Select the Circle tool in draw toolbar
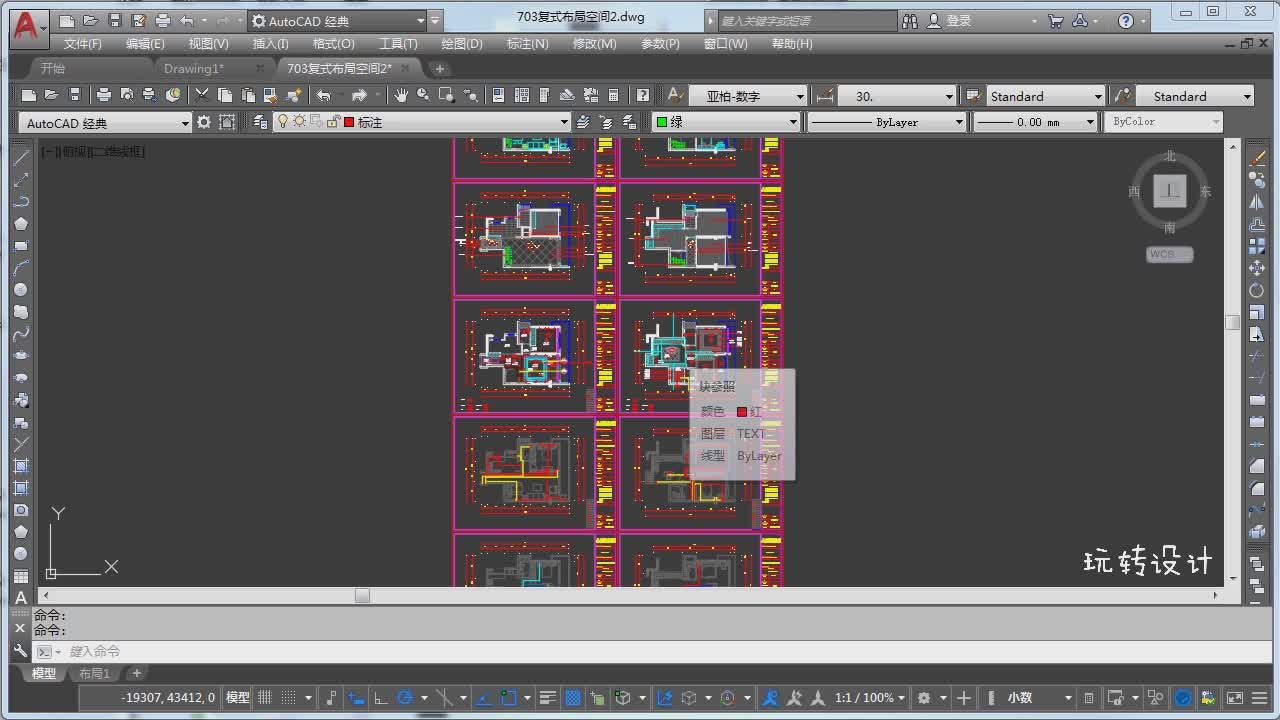1280x720 pixels. 20,290
